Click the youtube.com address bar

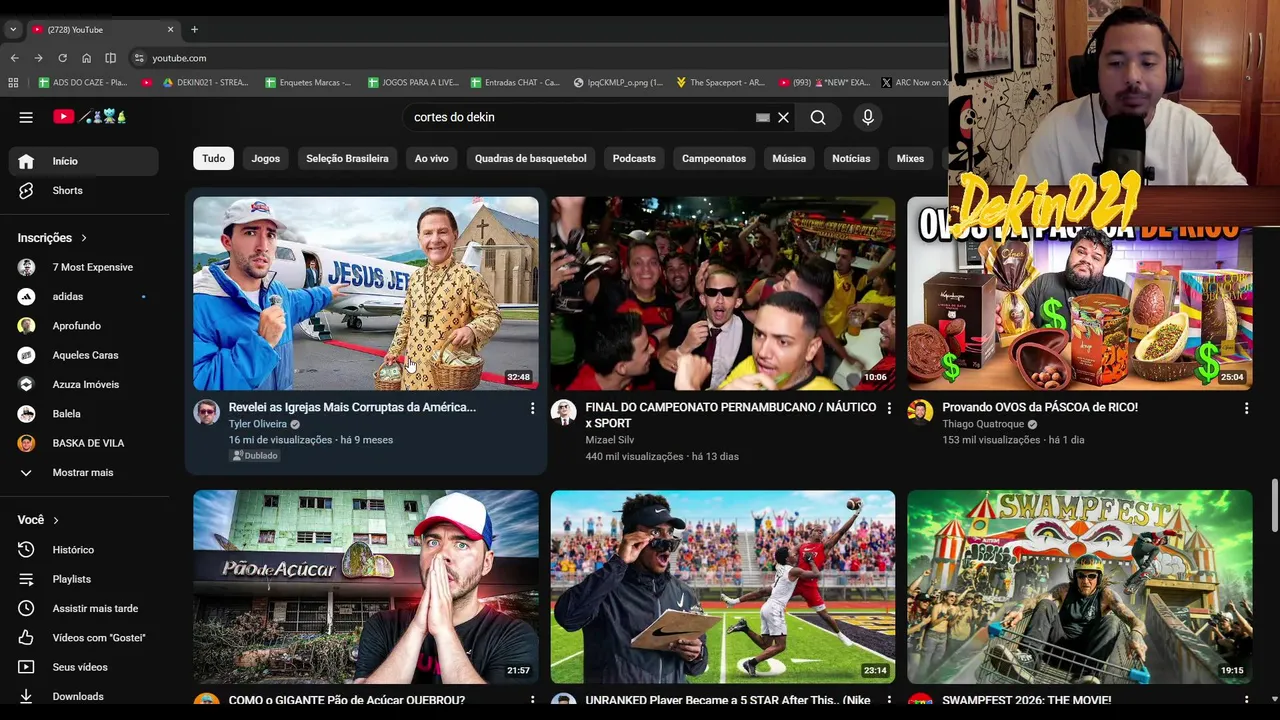[540, 58]
